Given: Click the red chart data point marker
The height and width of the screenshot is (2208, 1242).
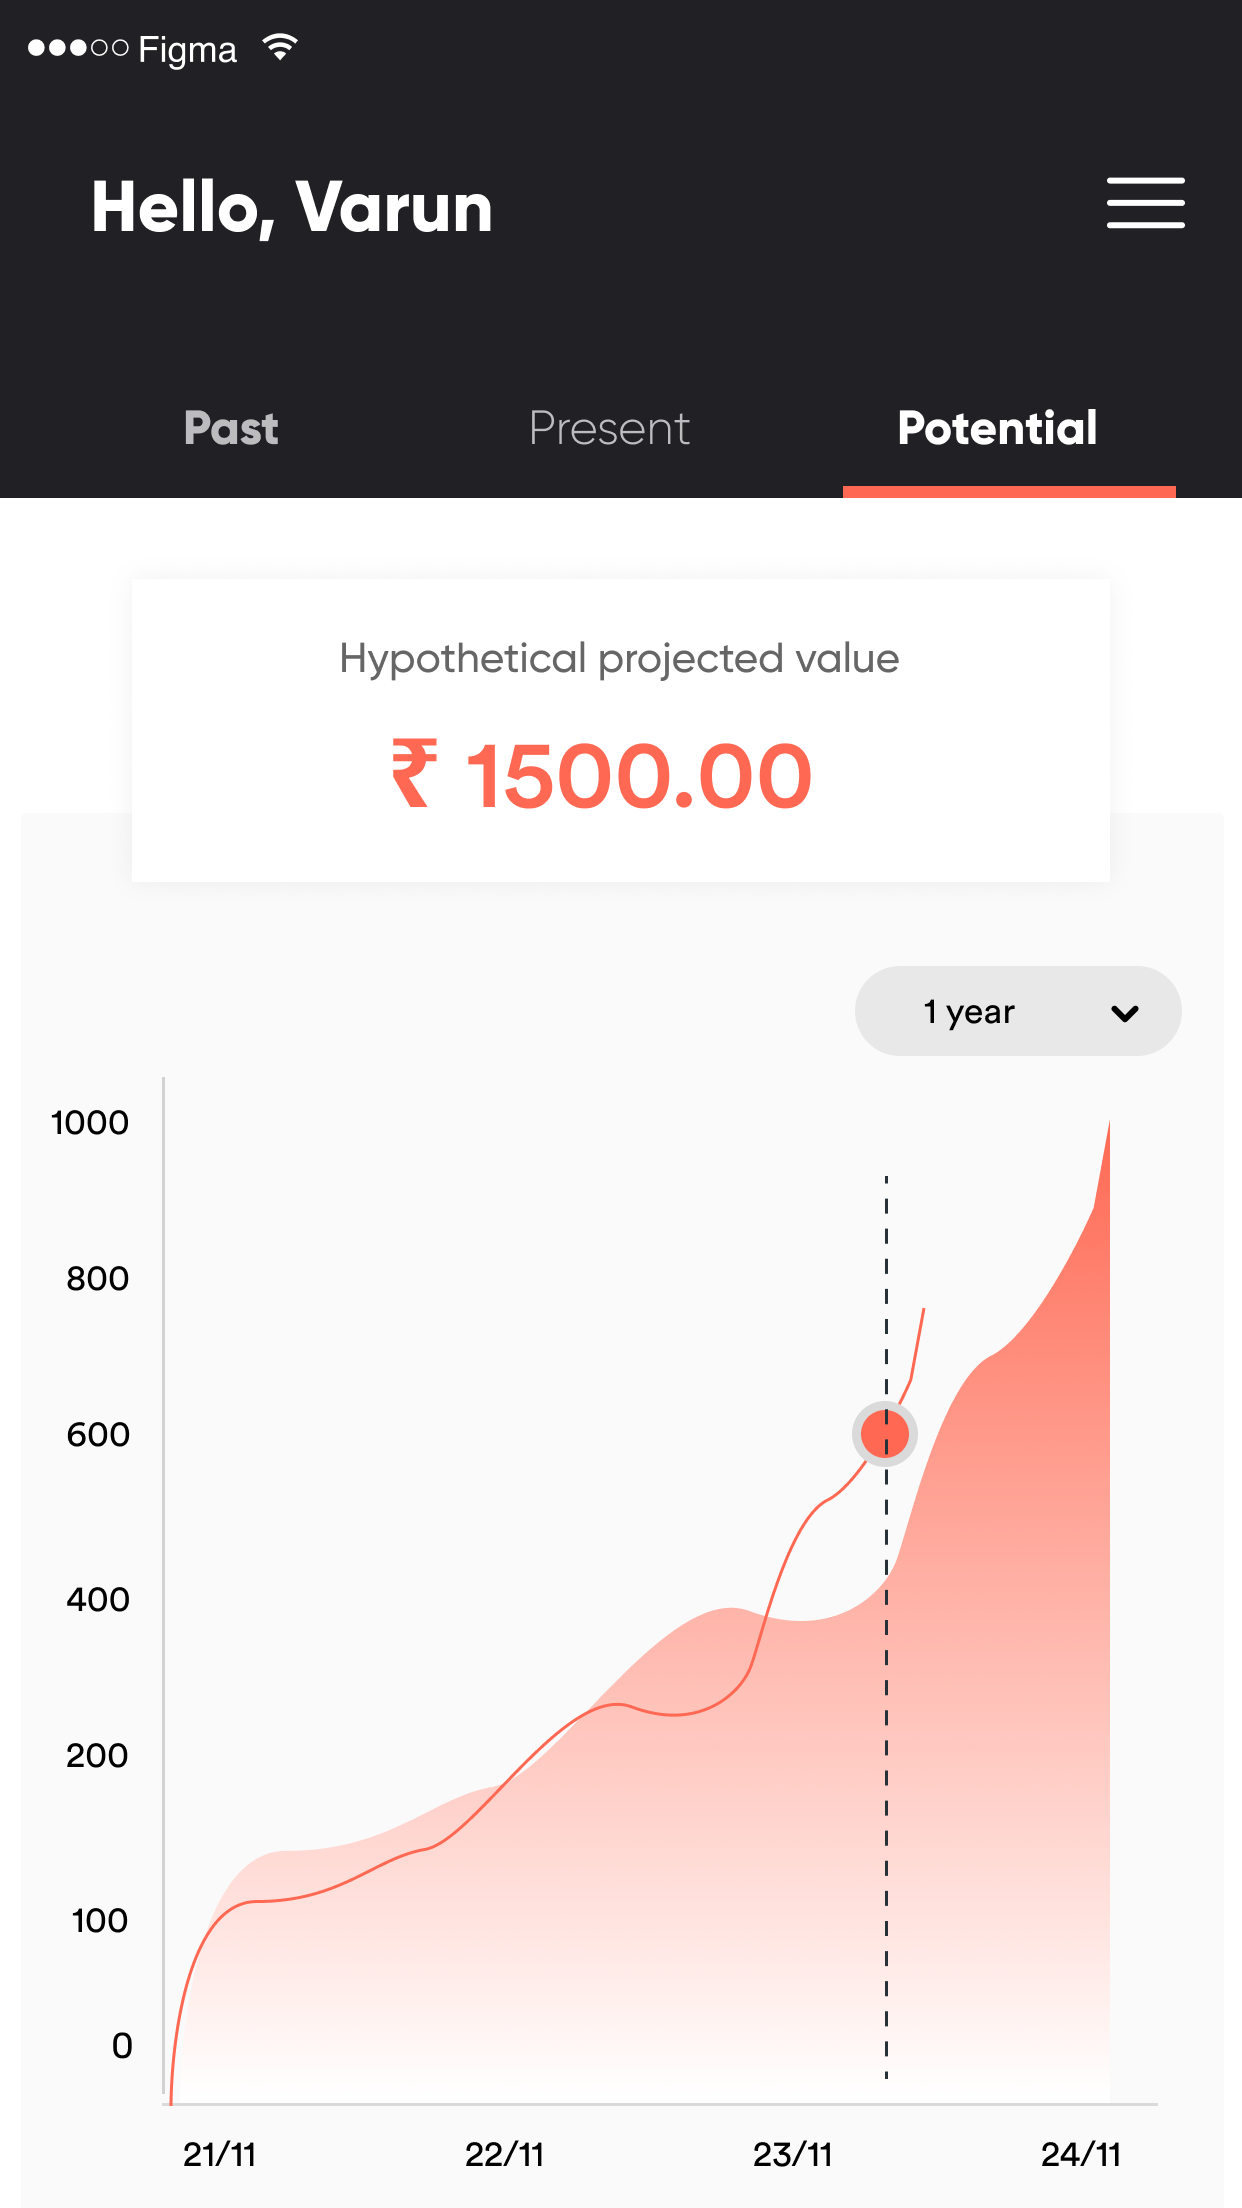Looking at the screenshot, I should point(885,1434).
